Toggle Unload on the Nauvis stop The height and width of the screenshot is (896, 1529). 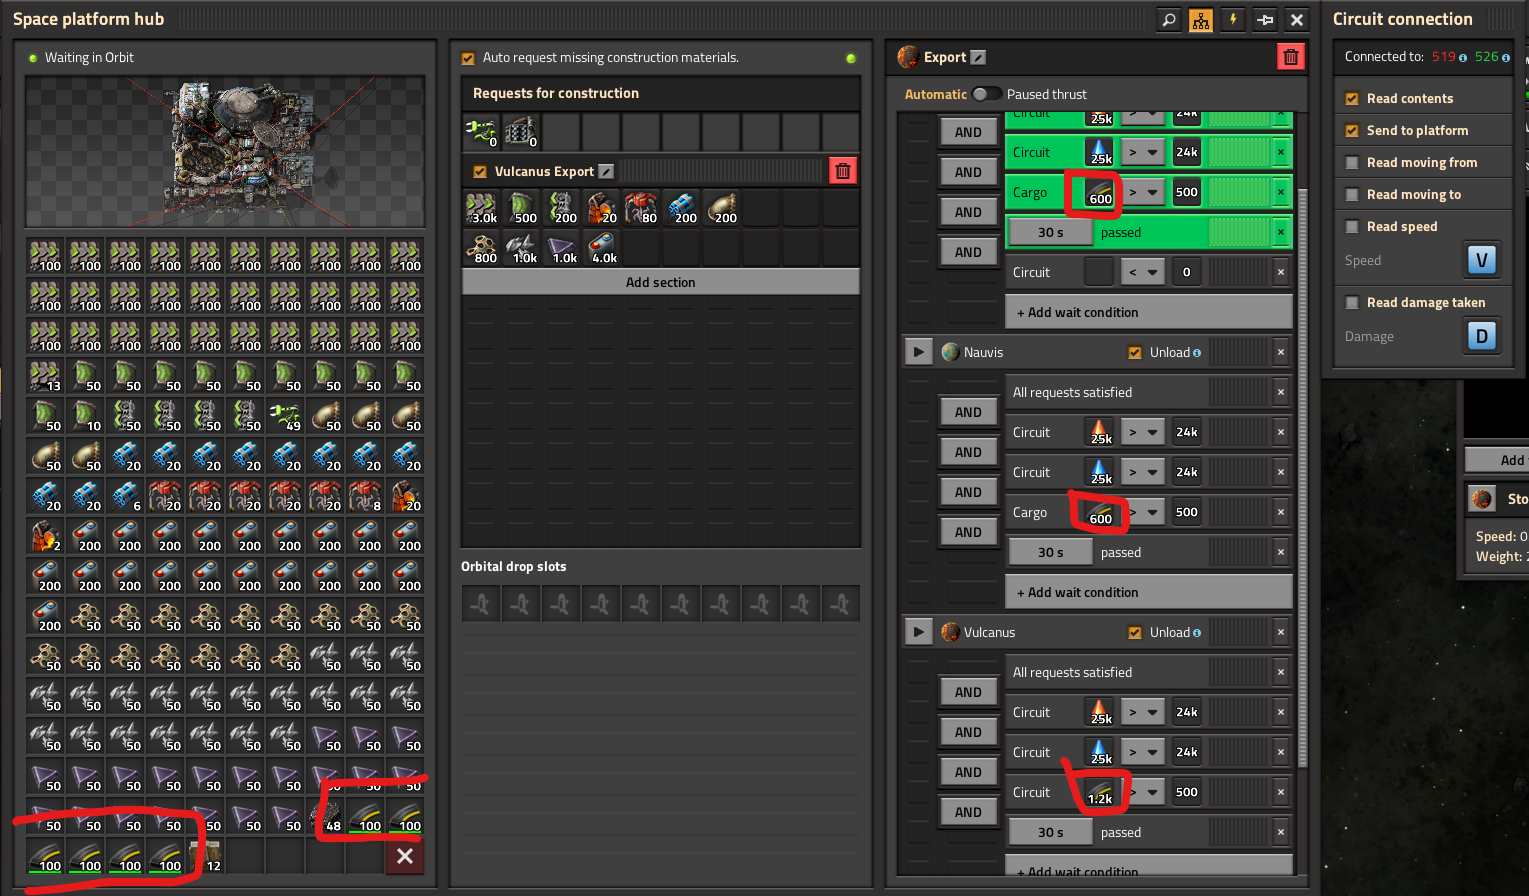tap(1134, 352)
